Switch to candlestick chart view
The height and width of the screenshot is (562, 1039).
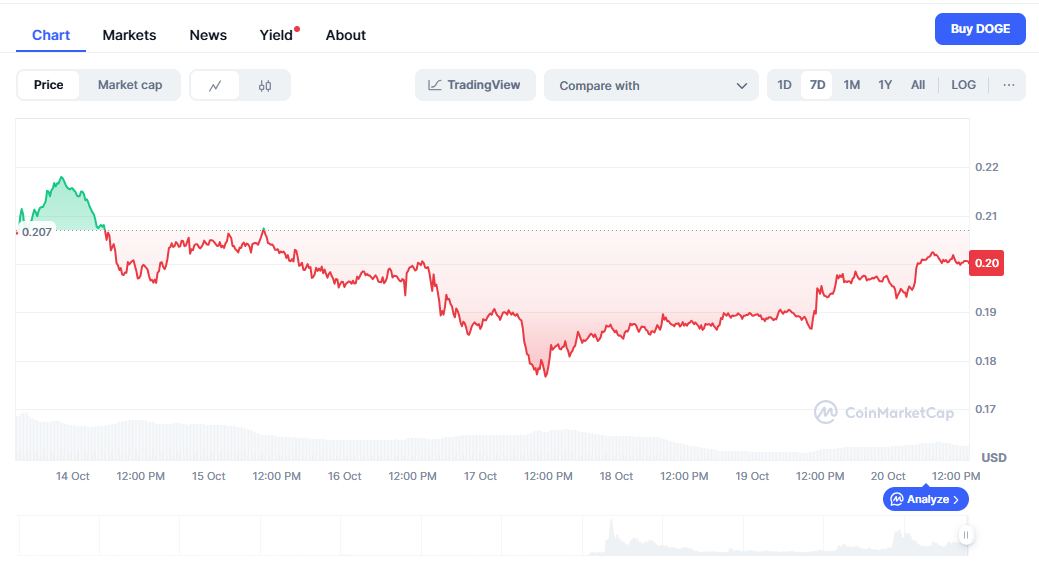[265, 86]
